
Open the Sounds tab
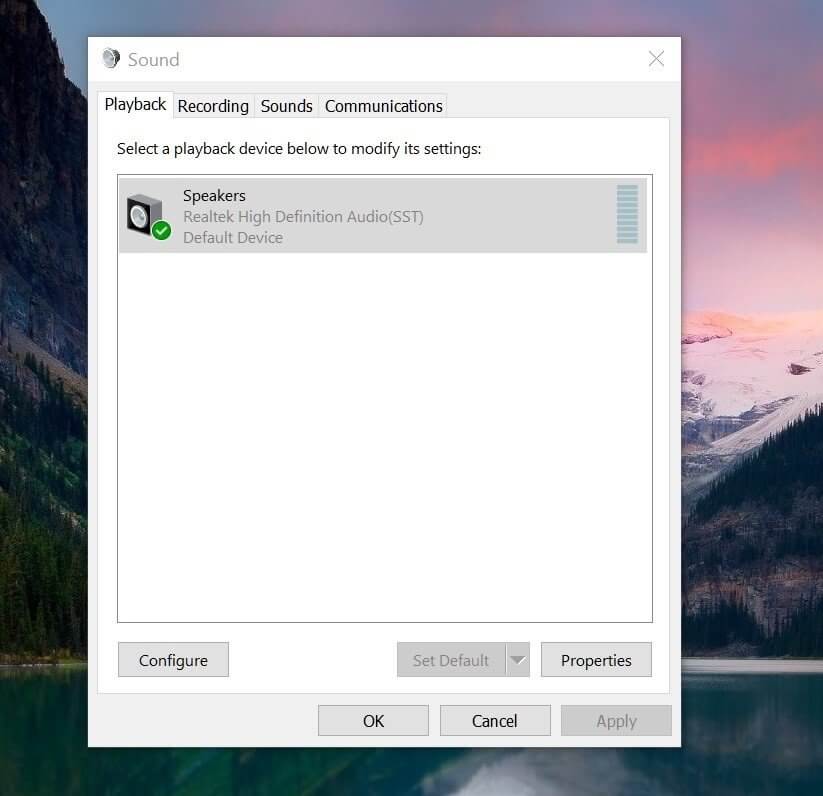pos(287,107)
